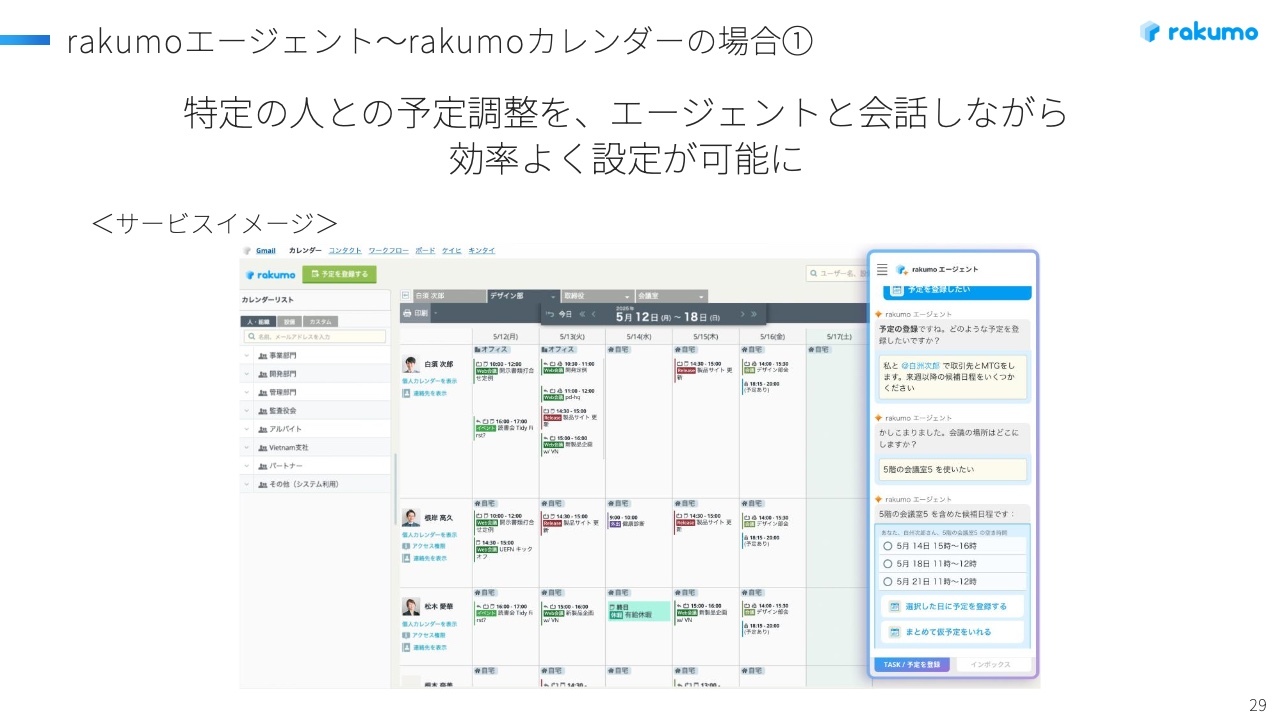Image resolution: width=1280 pixels, height=720 pixels.
Task: Expand the その他（システム利用） group
Action: (x=247, y=484)
